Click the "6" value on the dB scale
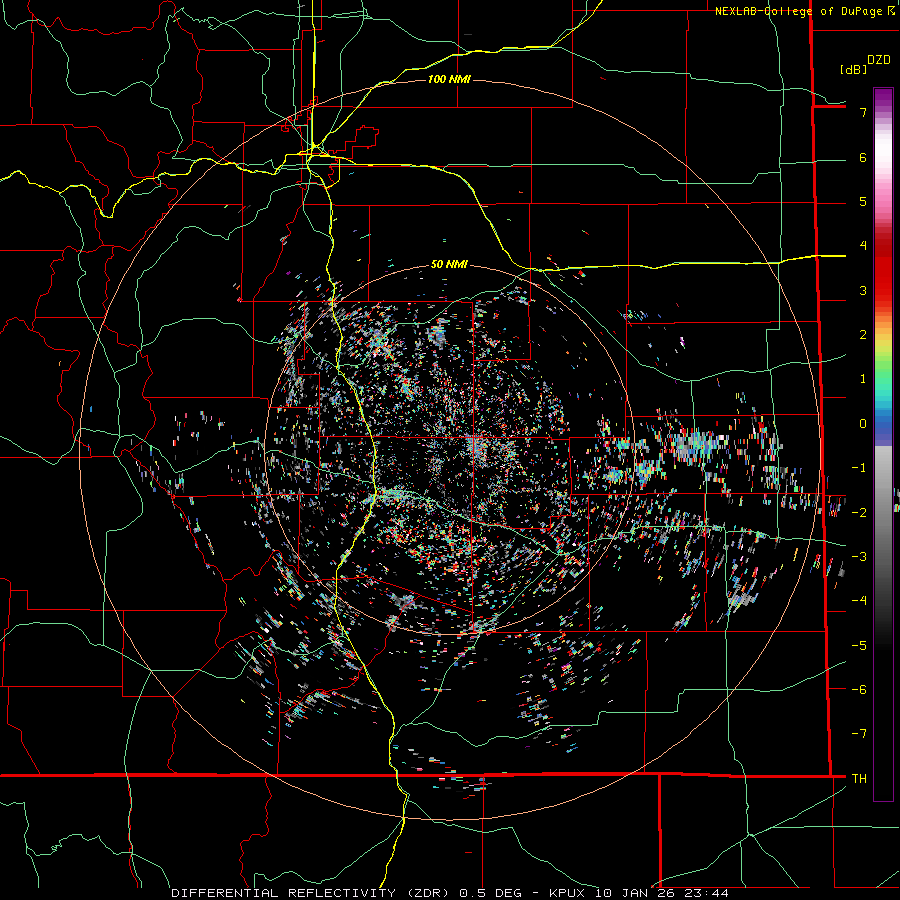 click(x=863, y=157)
